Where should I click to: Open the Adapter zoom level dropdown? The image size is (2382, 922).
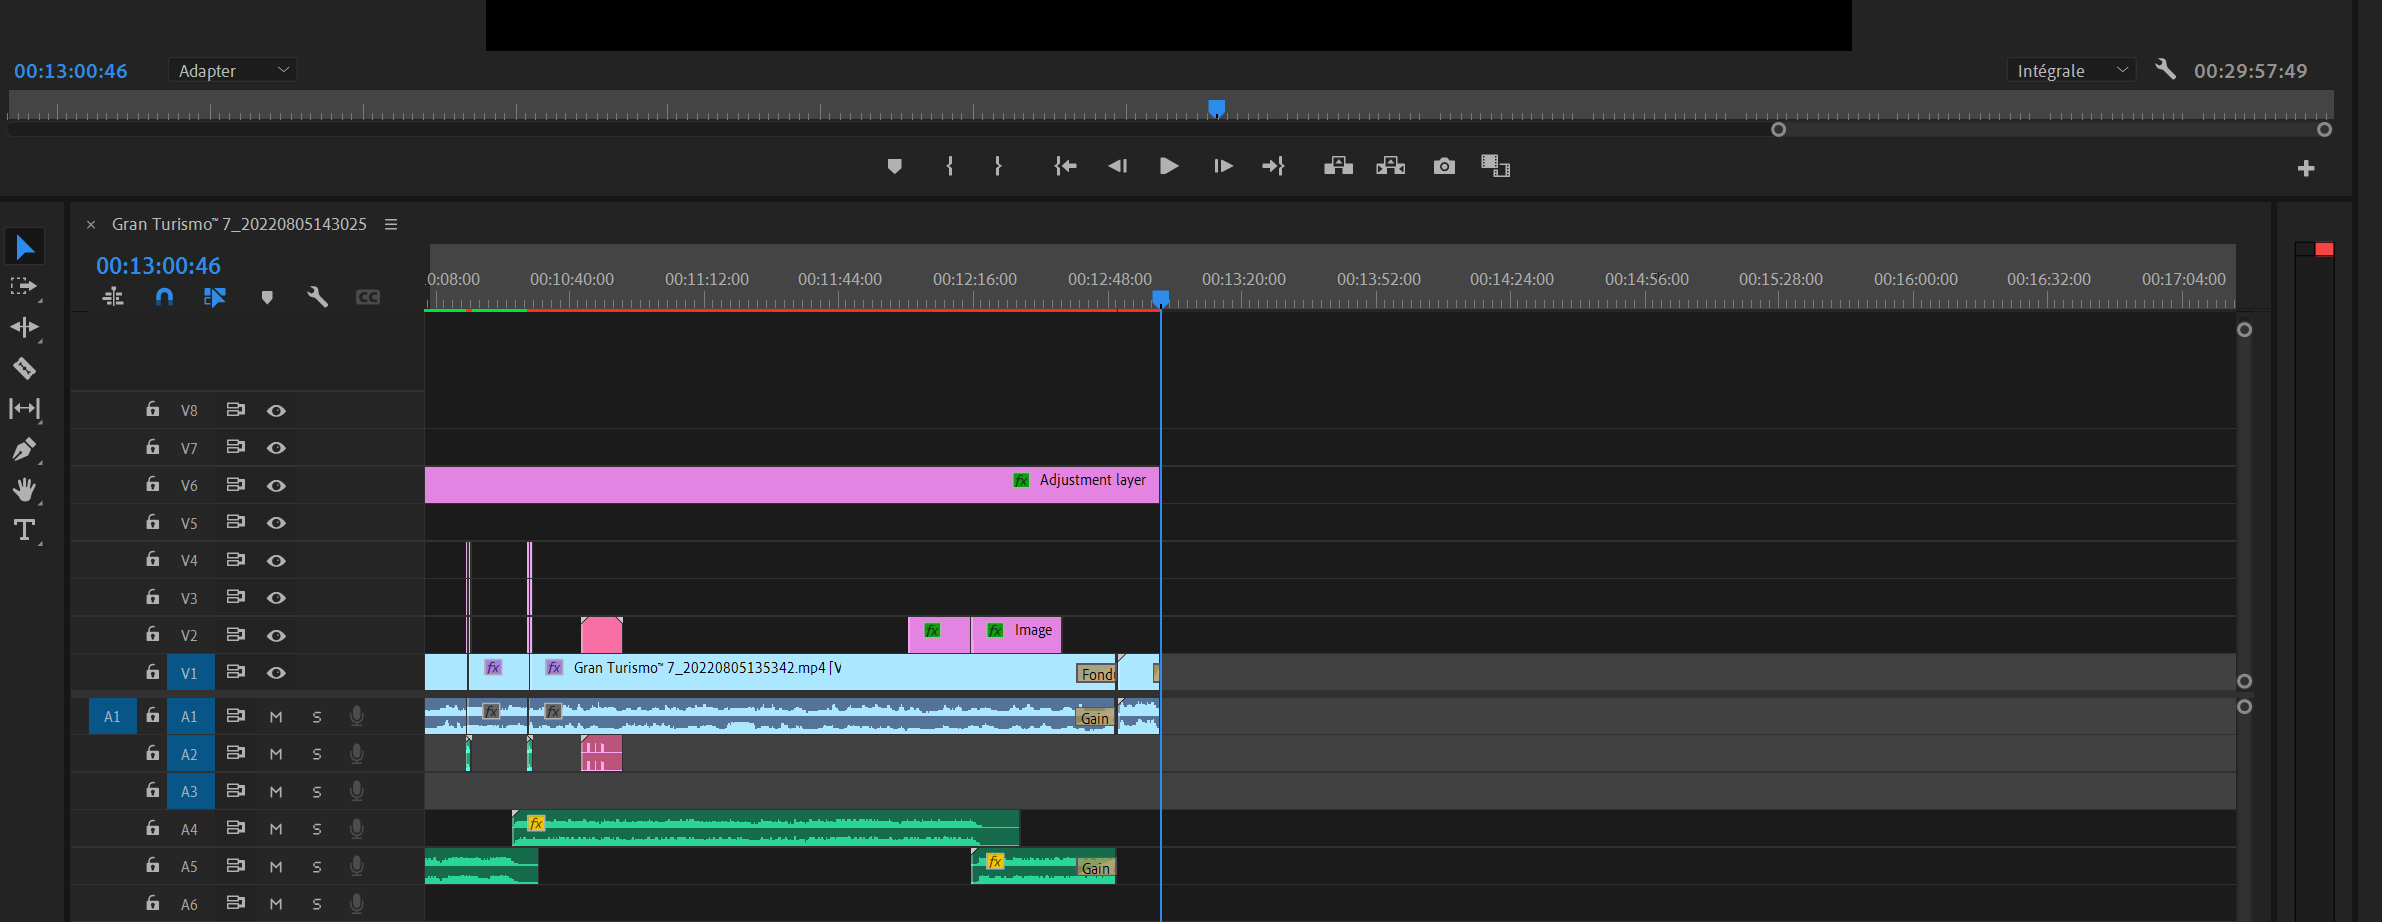(x=232, y=70)
